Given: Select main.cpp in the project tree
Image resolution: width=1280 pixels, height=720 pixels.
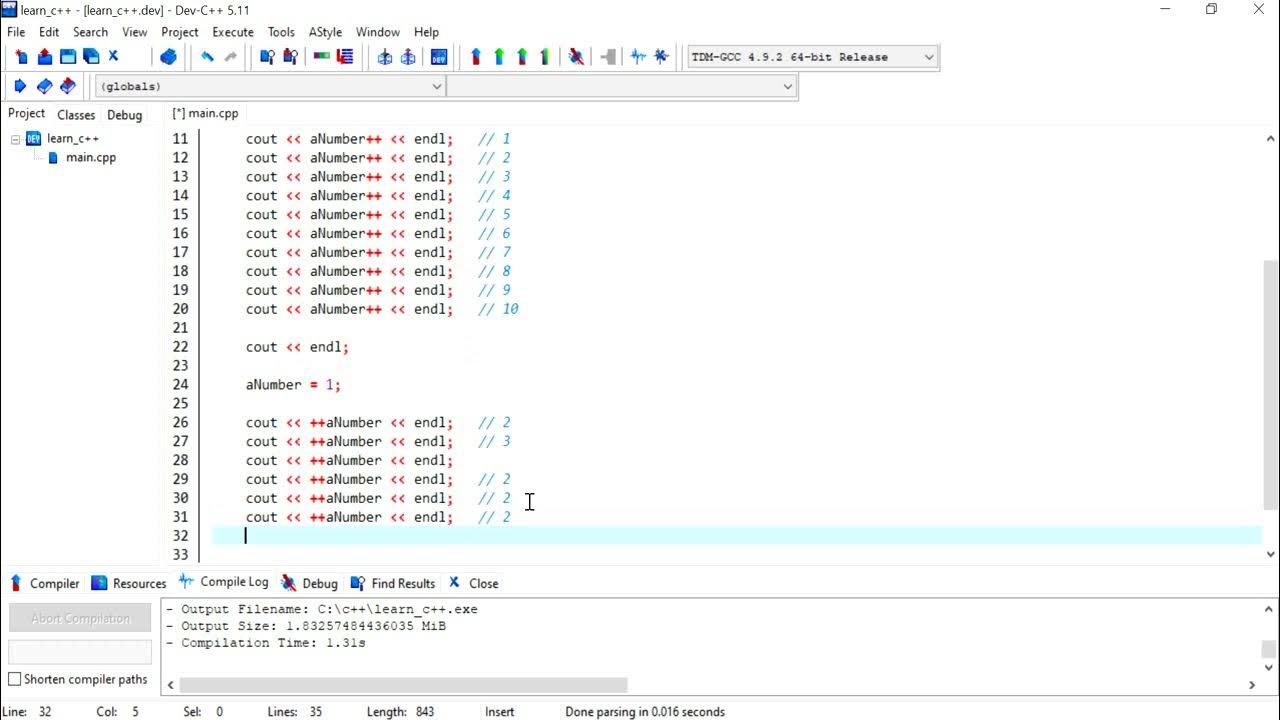Looking at the screenshot, I should click(x=91, y=158).
